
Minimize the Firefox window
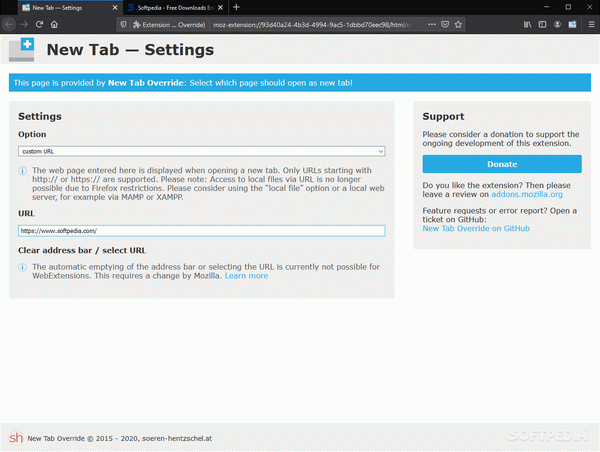[x=546, y=7]
